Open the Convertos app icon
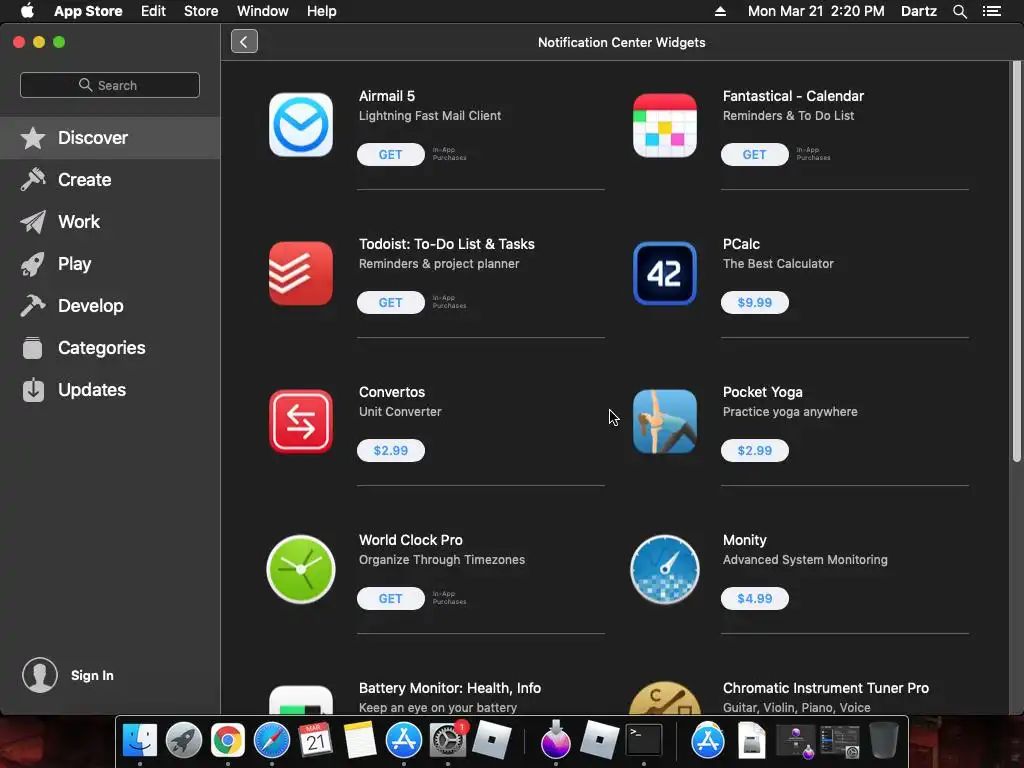Viewport: 1024px width, 768px height. point(300,421)
